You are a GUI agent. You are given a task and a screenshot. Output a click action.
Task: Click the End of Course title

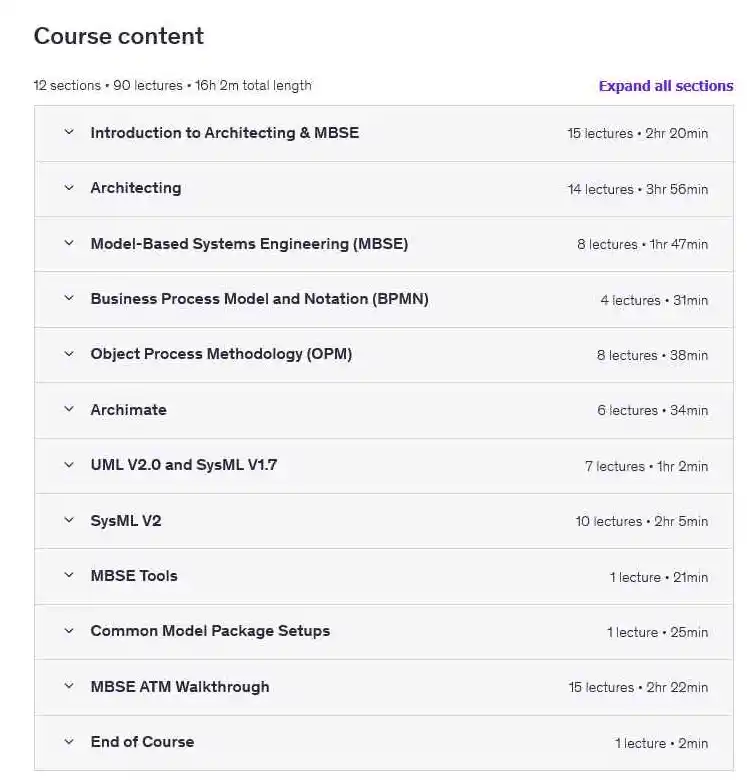pyautogui.click(x=142, y=742)
